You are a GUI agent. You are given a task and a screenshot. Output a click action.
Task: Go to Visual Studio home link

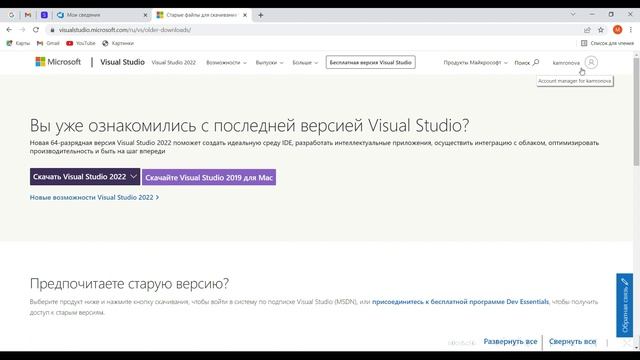coord(122,62)
